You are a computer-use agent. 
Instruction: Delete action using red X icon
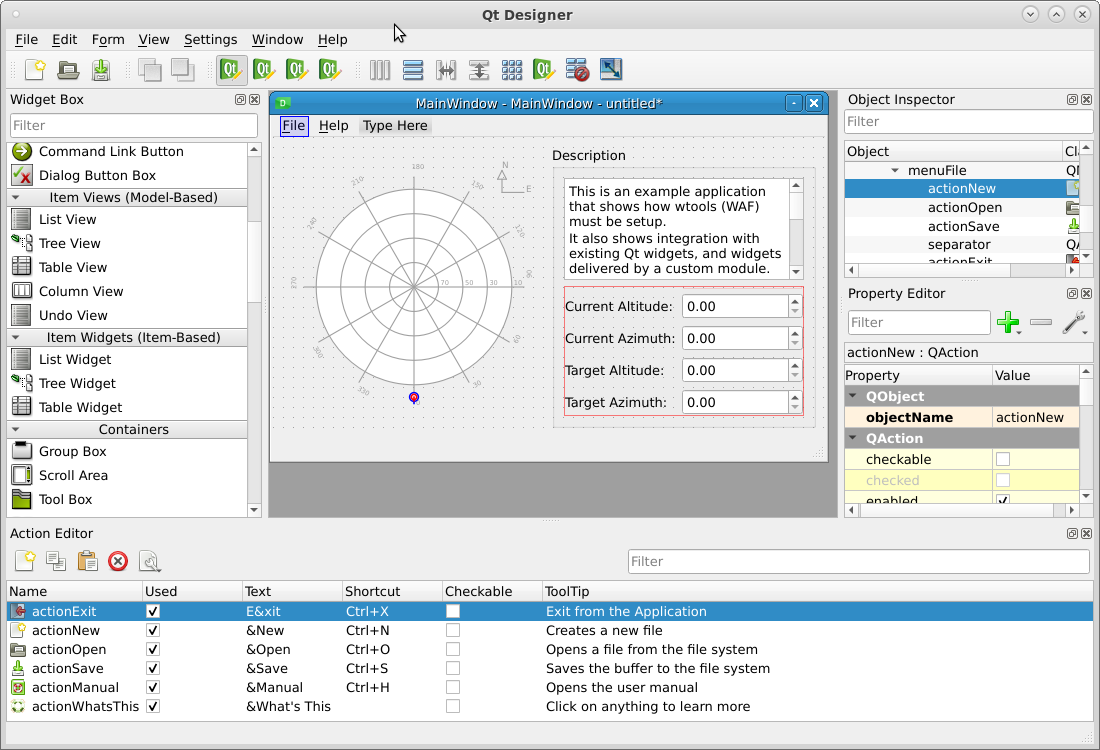pos(118,561)
